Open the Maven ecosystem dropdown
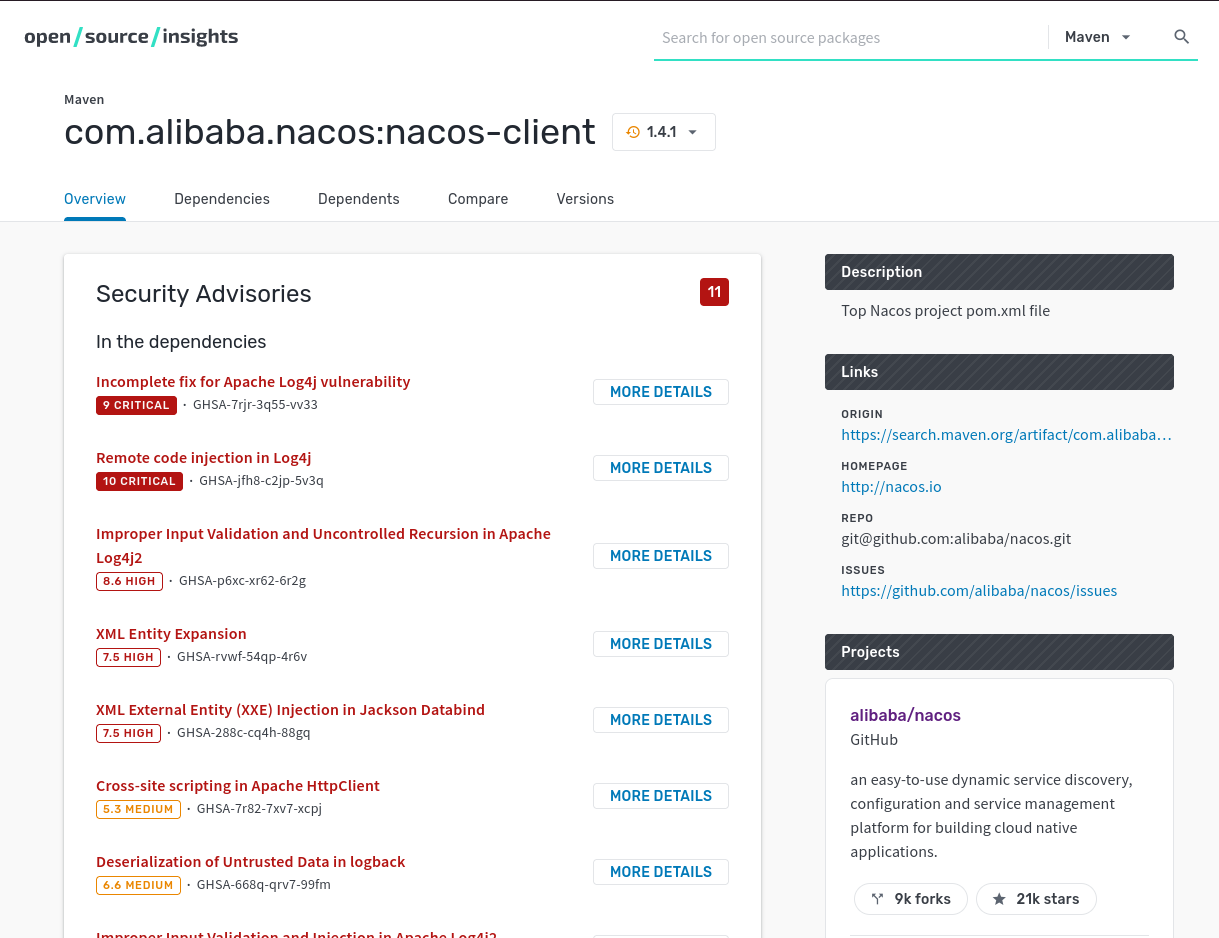Screen dimensions: 1219x938 [1097, 37]
